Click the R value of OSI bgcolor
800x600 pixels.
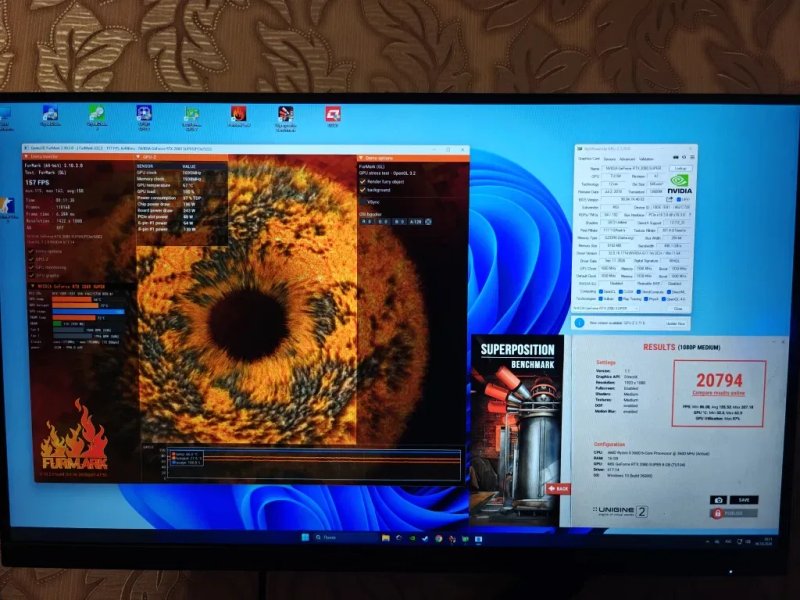pos(367,221)
